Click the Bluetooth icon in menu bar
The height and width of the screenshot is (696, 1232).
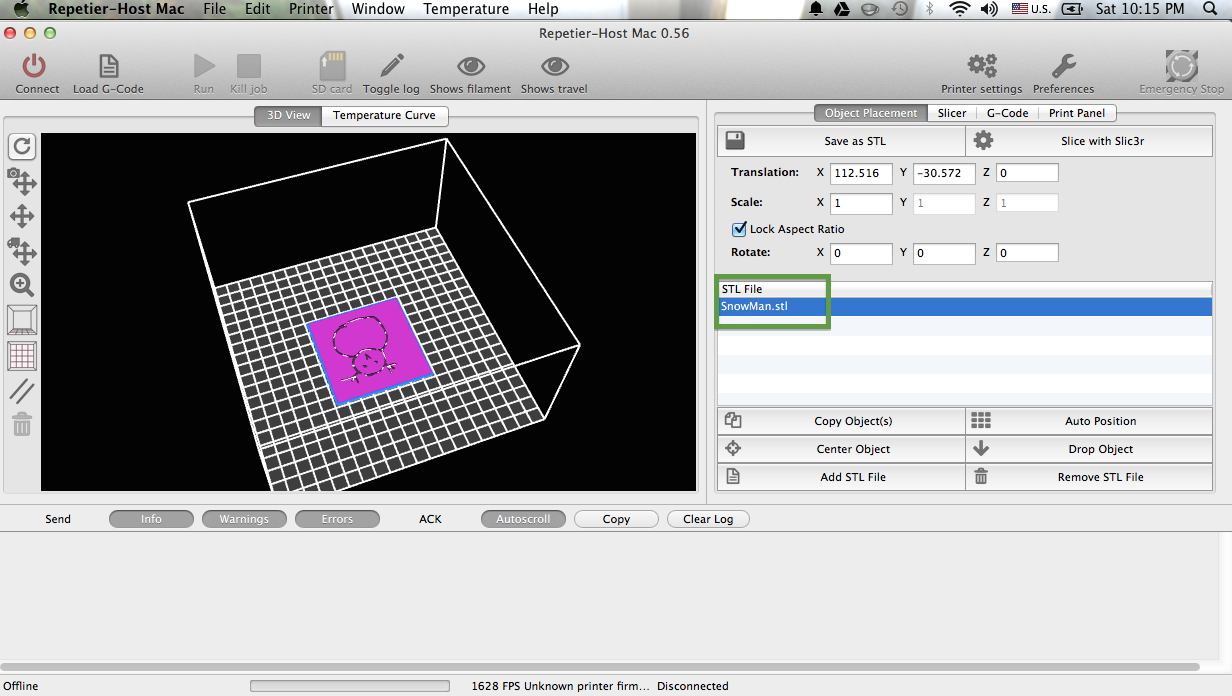coord(929,9)
